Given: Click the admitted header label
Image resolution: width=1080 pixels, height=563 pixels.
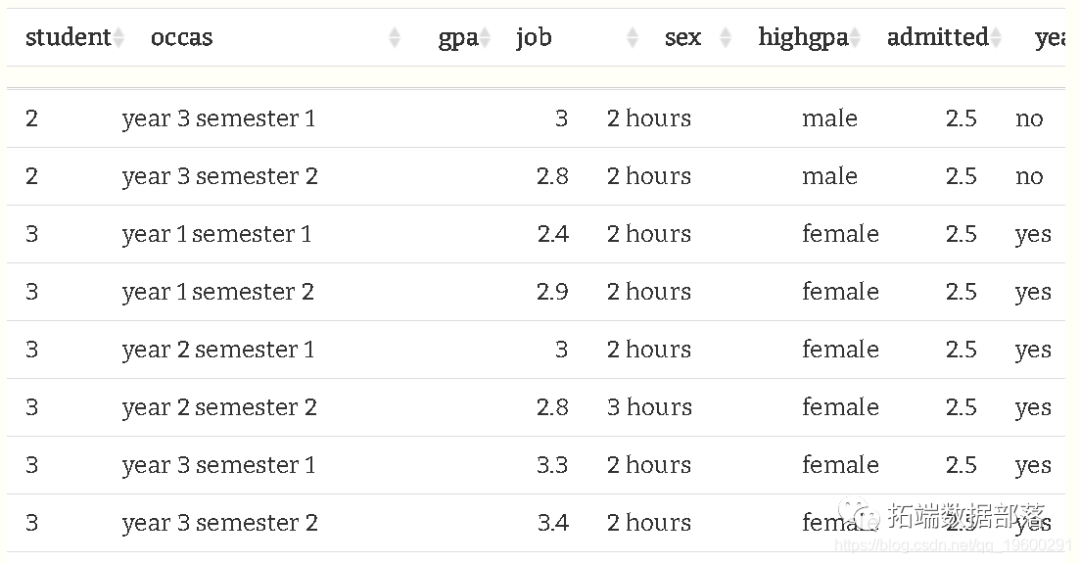Looking at the screenshot, I should click(x=937, y=38).
